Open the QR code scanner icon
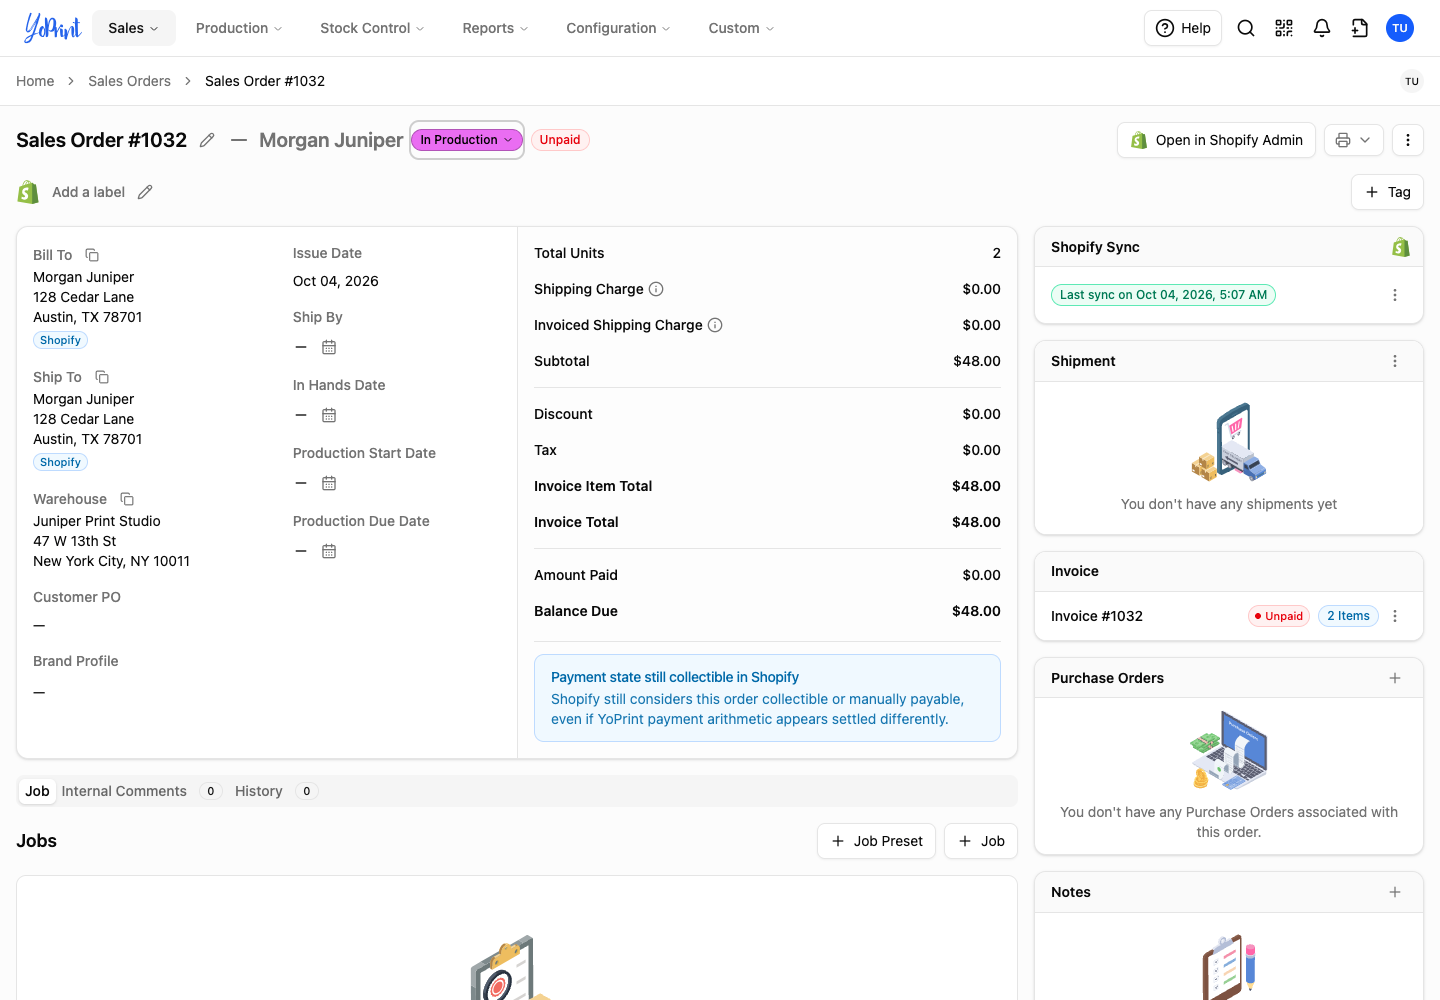 coord(1284,28)
